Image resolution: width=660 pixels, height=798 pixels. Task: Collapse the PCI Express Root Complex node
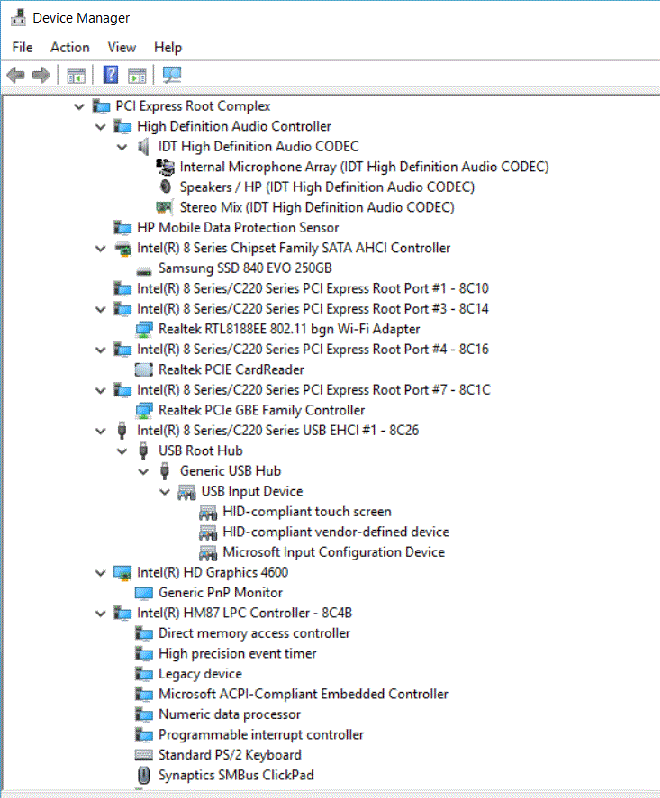coord(79,107)
